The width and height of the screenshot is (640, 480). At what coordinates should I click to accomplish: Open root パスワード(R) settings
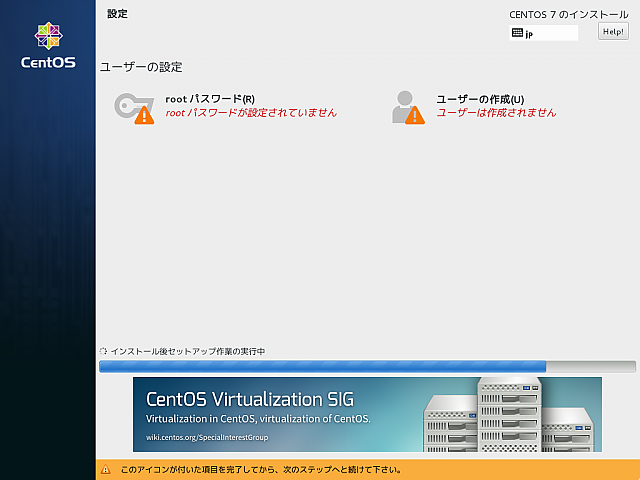click(x=210, y=99)
